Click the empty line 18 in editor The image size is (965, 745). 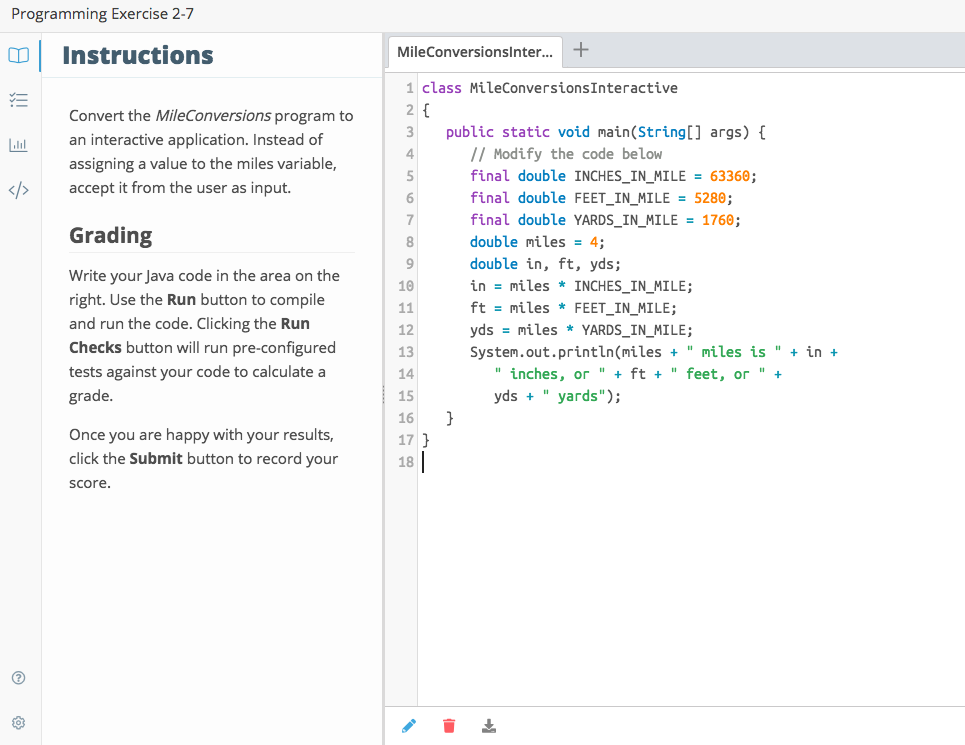[689, 462]
